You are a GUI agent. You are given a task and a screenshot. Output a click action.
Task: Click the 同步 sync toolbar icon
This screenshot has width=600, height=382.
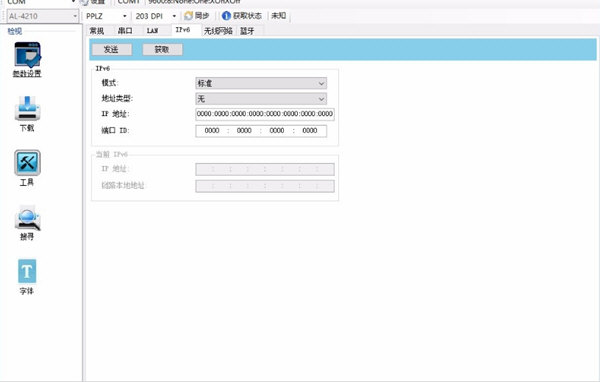tap(197, 16)
